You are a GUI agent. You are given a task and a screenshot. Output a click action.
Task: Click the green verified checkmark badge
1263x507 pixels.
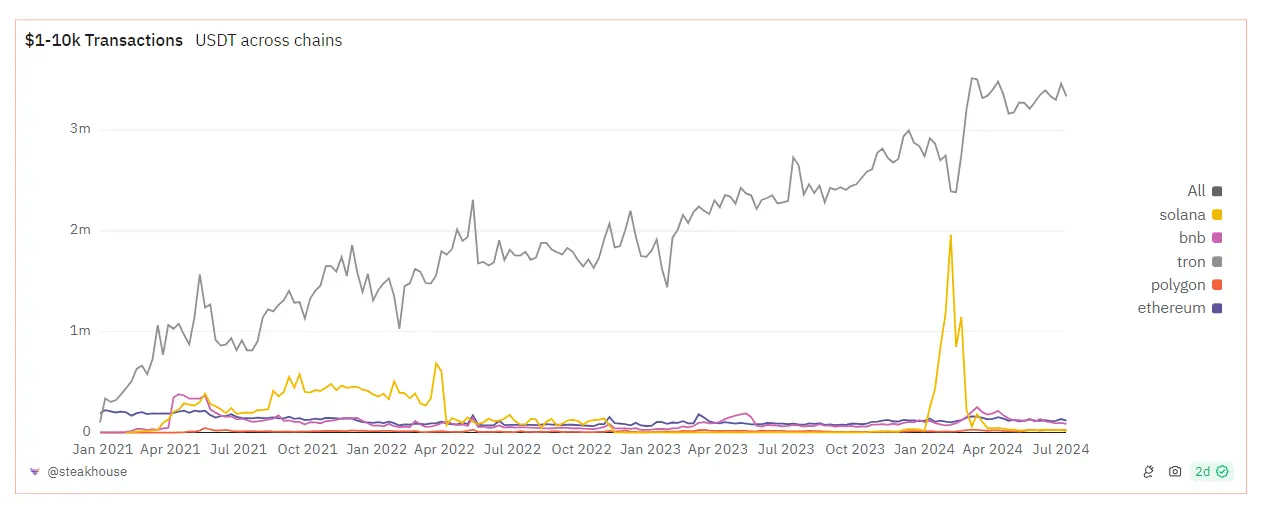point(1222,471)
